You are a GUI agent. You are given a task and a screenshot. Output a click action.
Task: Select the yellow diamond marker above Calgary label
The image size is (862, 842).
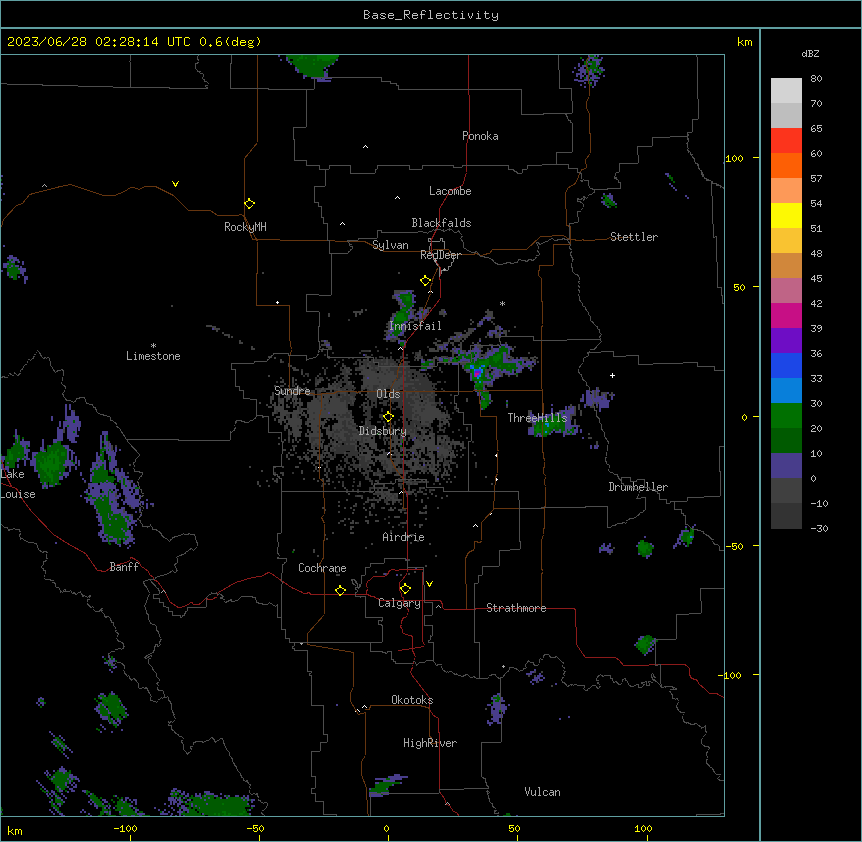[405, 589]
